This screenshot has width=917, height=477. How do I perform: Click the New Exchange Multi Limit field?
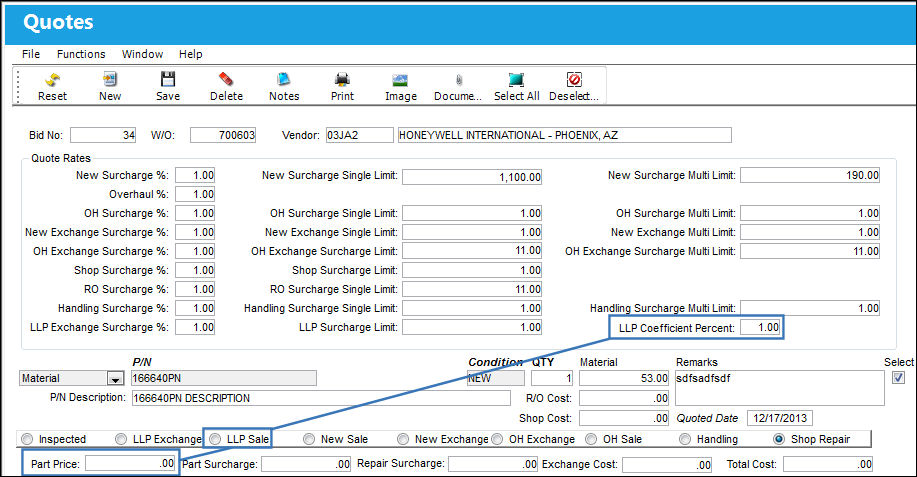click(x=810, y=232)
